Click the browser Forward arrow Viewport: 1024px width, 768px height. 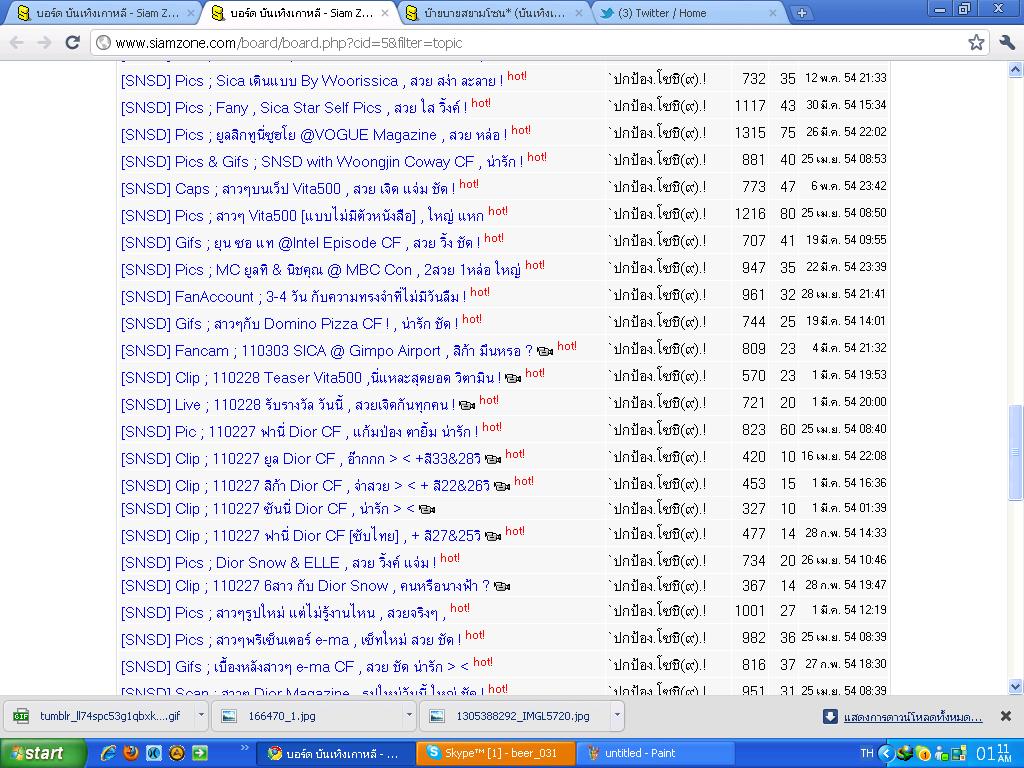point(44,43)
